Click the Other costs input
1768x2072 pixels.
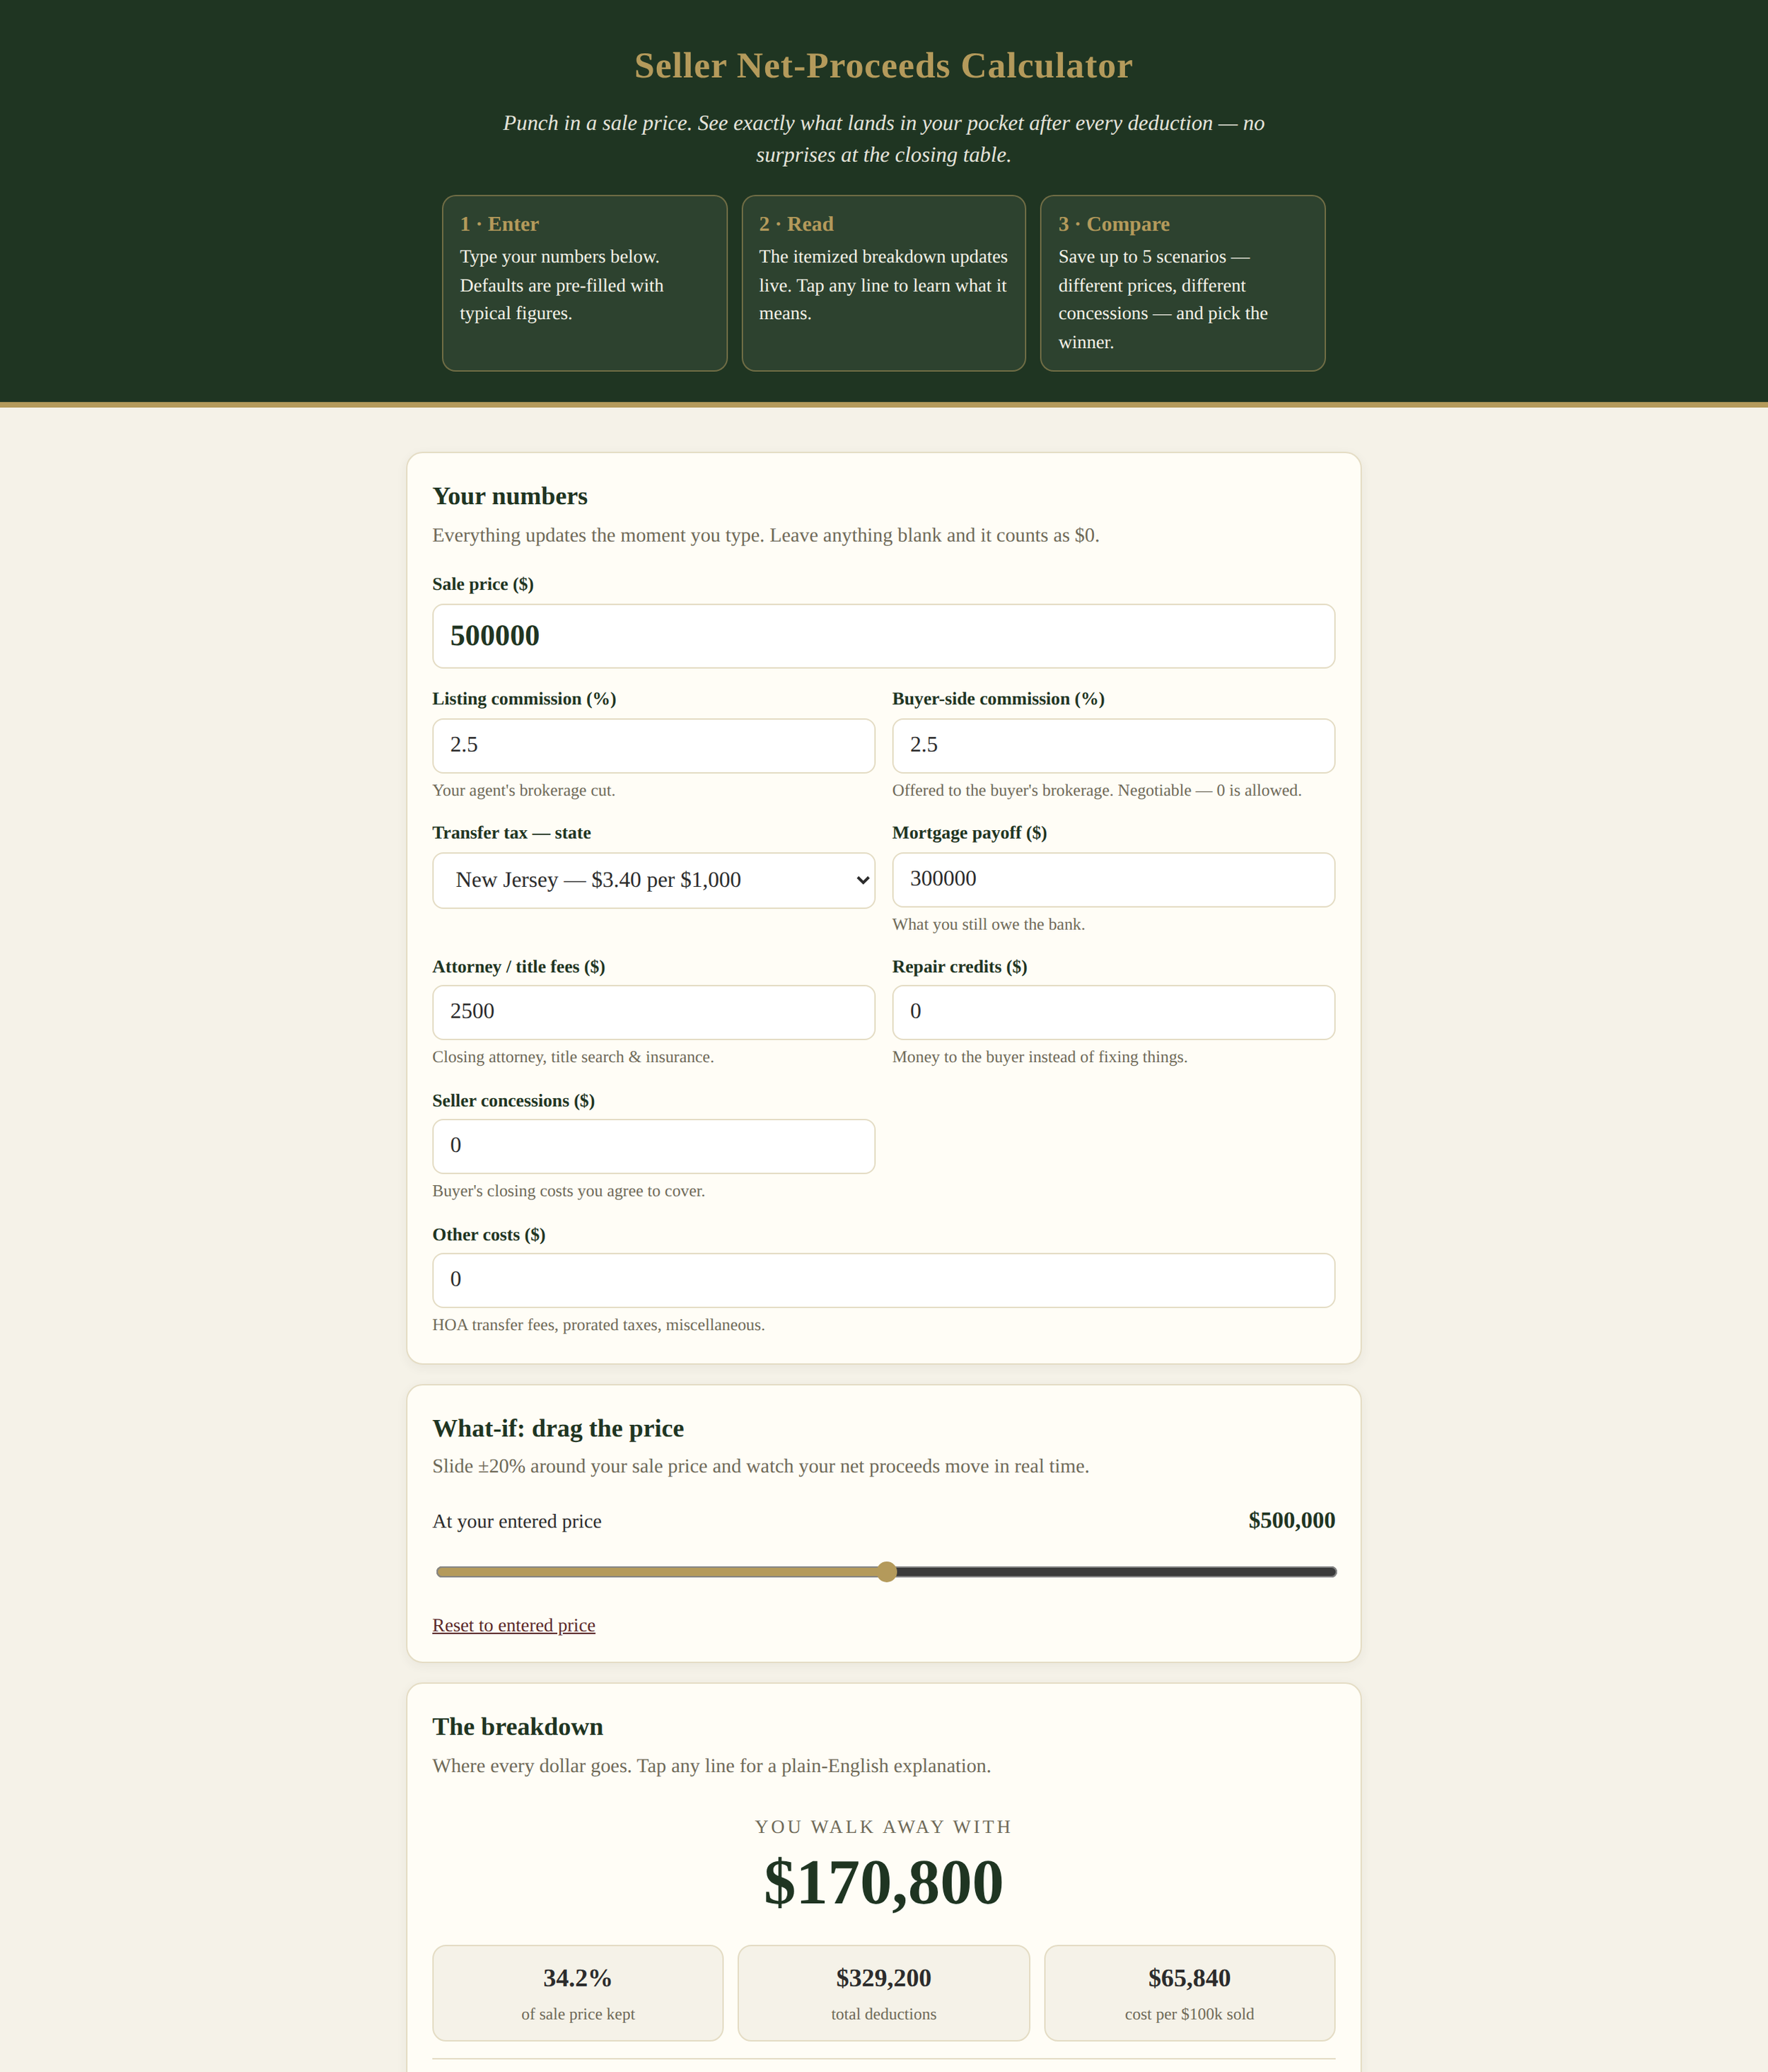point(883,1280)
